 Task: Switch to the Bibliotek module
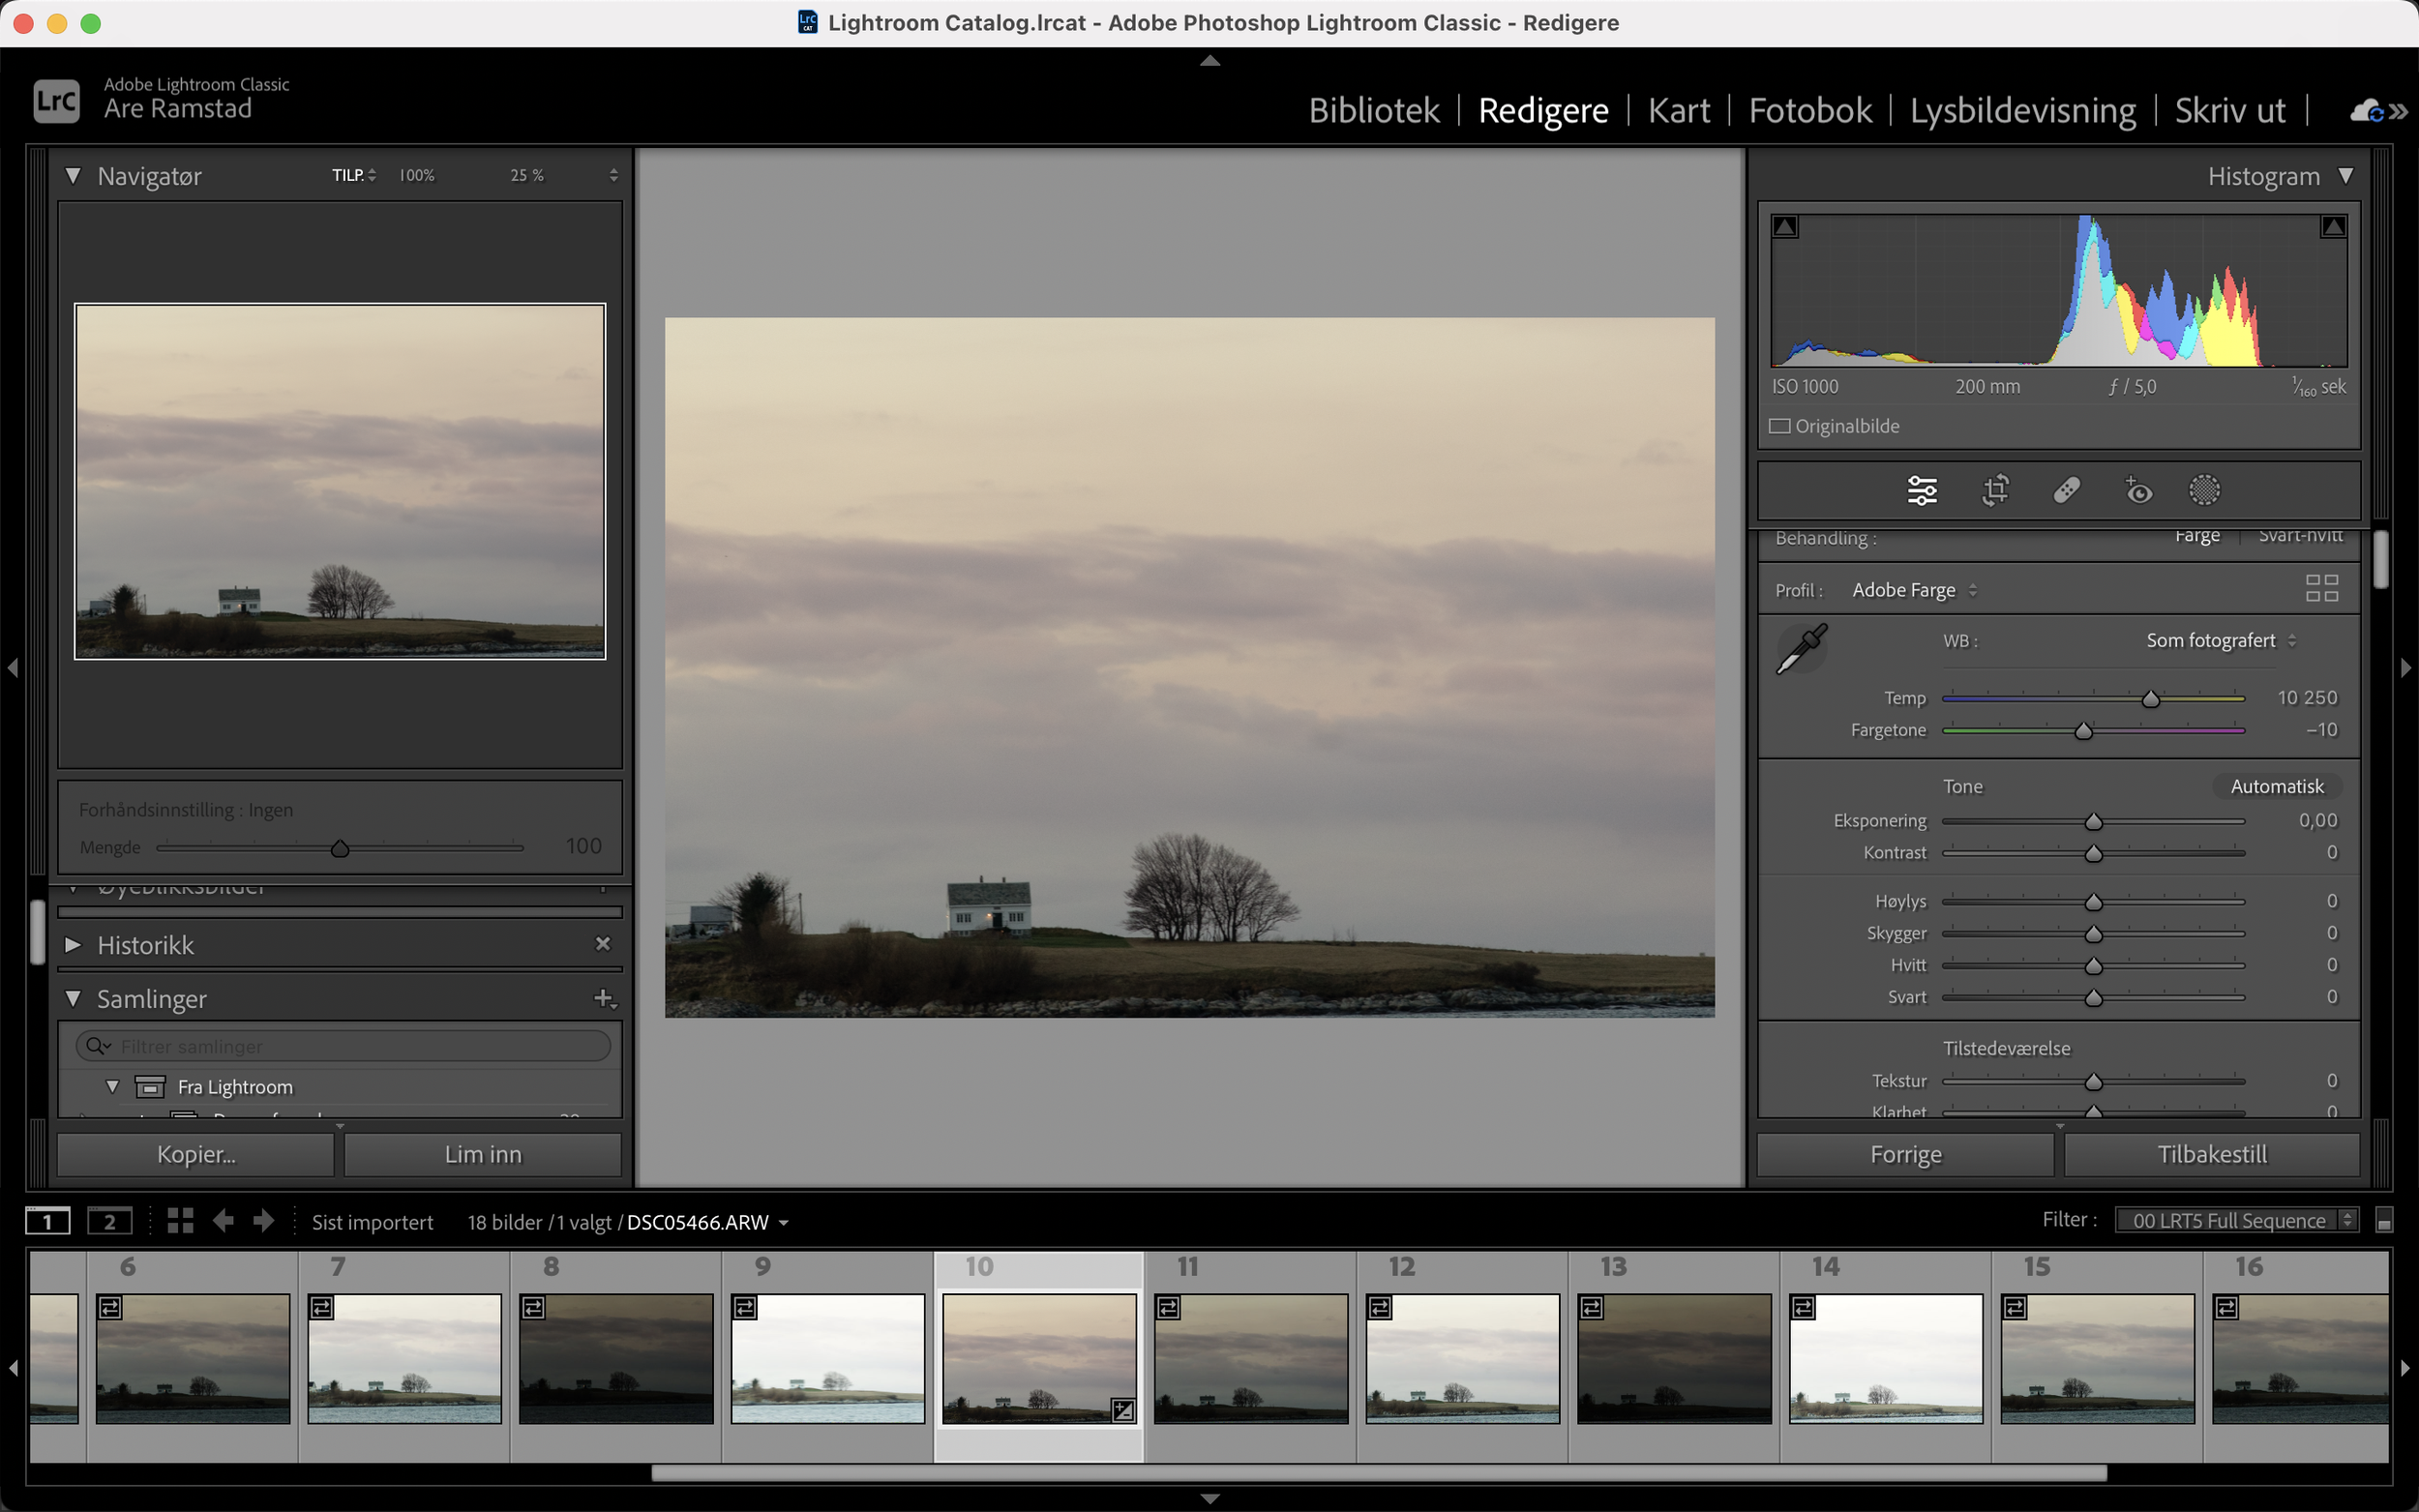[x=1373, y=110]
